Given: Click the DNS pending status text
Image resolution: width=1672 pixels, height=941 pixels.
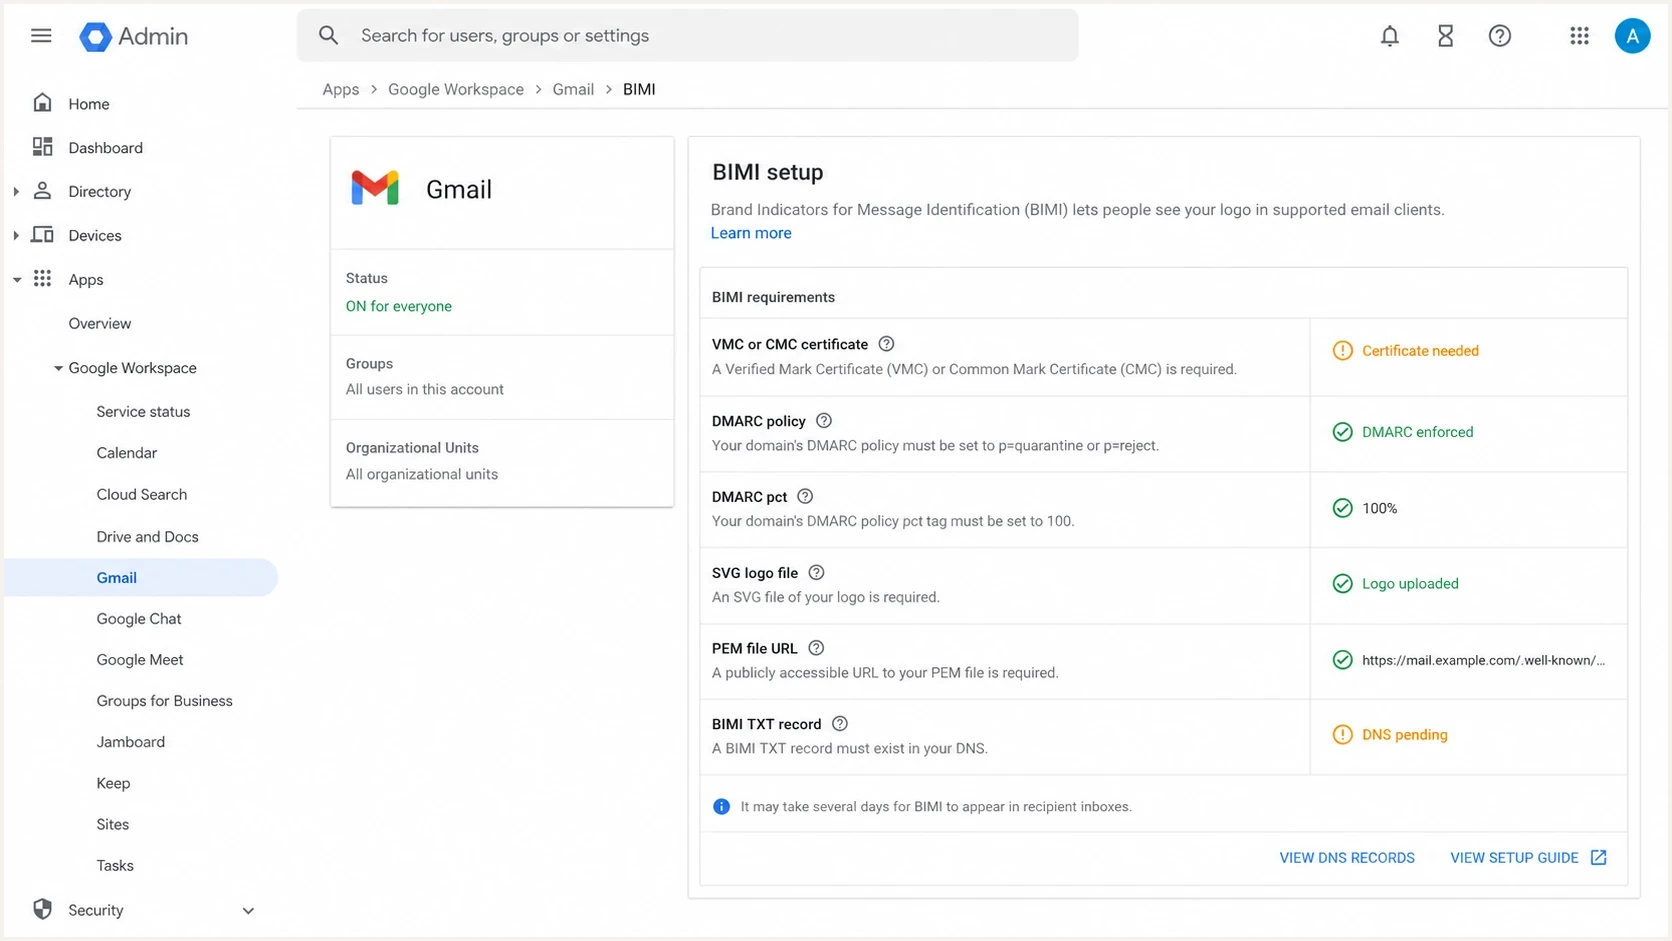Looking at the screenshot, I should [x=1405, y=735].
